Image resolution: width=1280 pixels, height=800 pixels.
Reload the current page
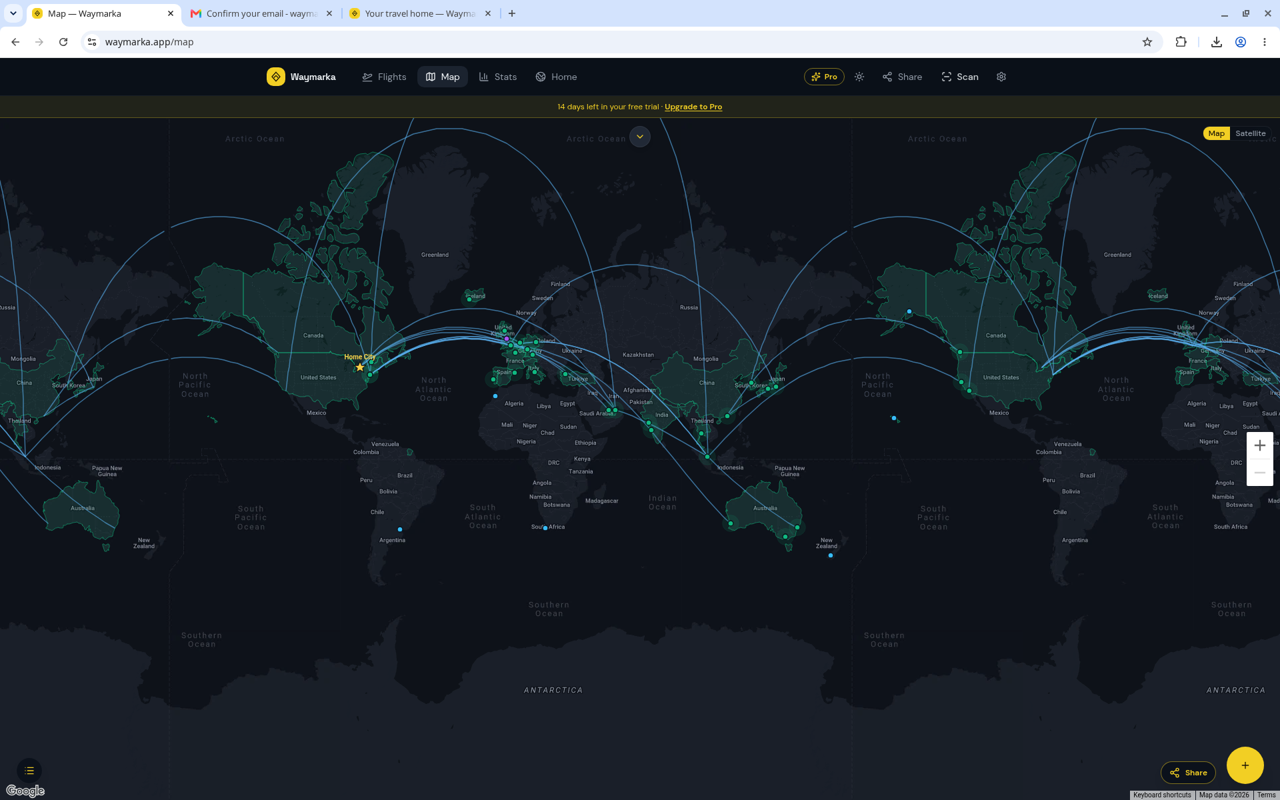tap(63, 42)
